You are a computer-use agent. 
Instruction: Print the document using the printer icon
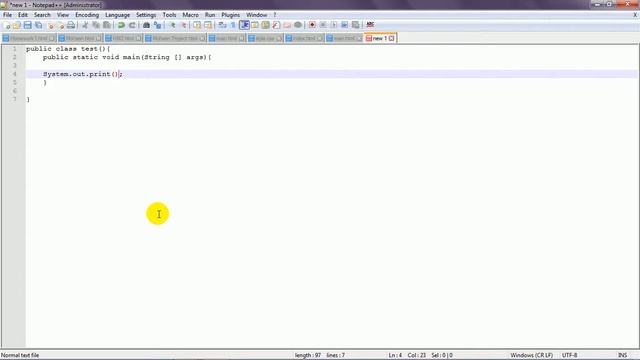[x=71, y=25]
